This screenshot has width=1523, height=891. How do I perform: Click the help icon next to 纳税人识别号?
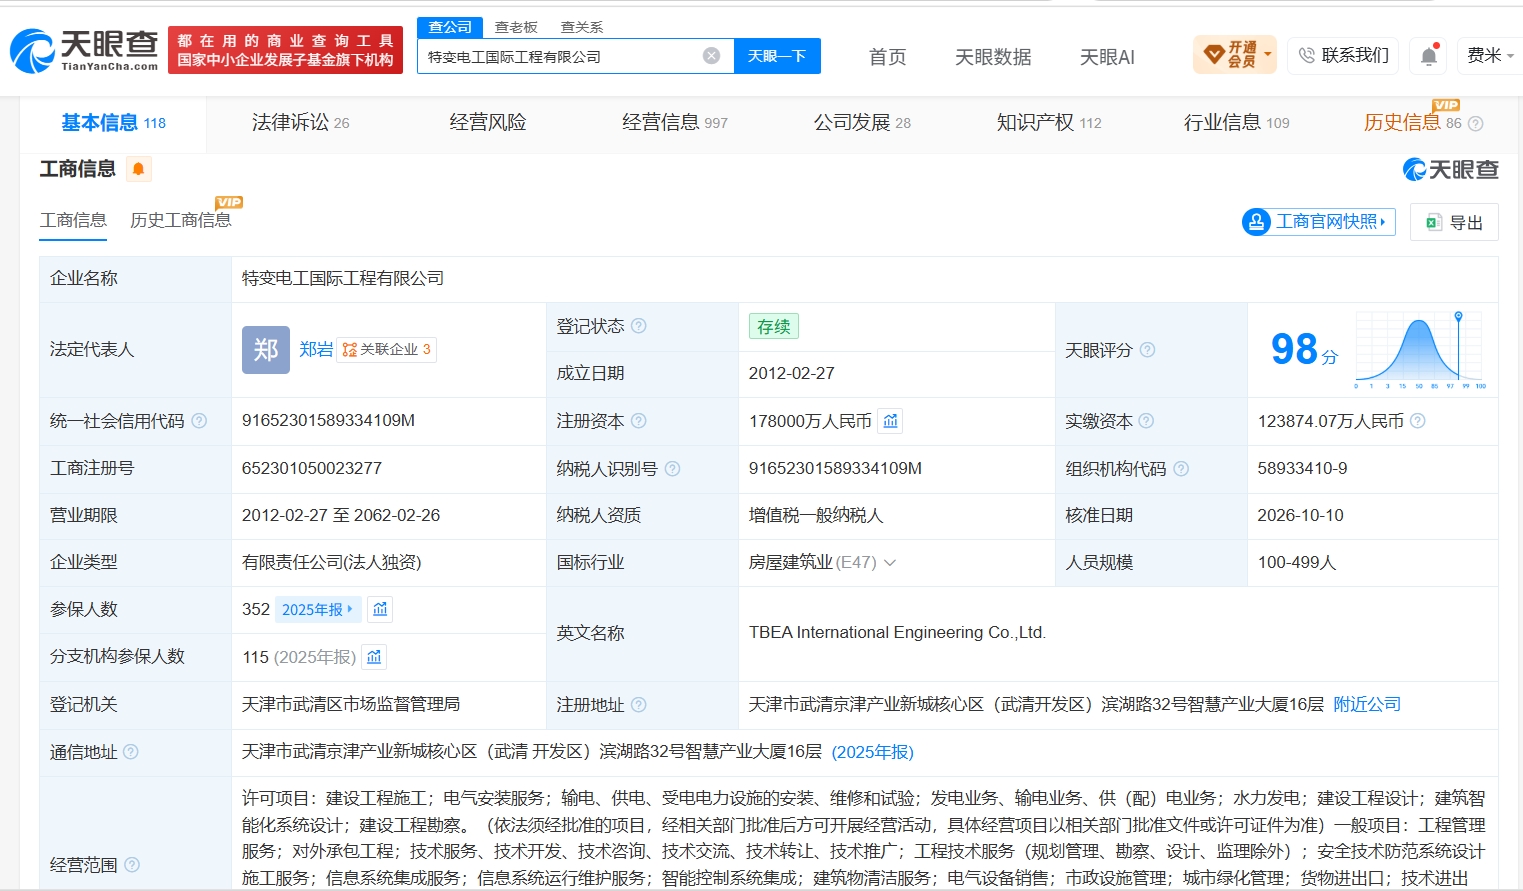point(672,468)
